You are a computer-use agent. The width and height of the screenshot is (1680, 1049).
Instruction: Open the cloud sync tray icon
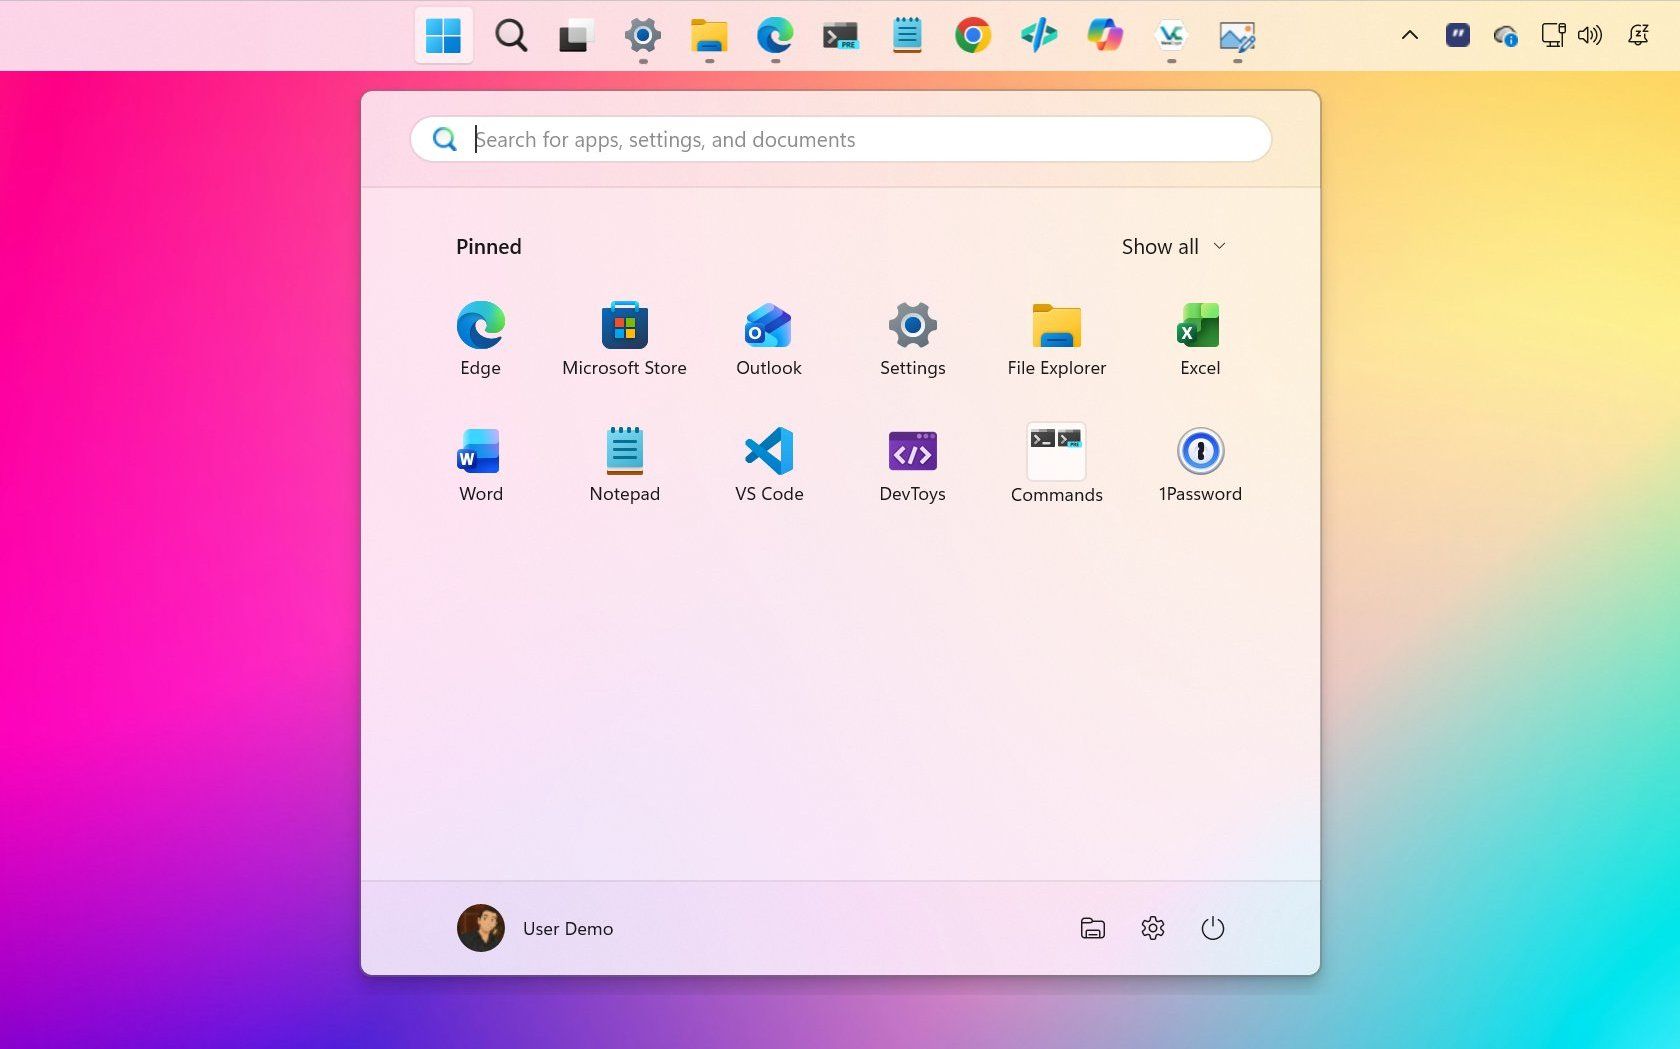(1506, 36)
